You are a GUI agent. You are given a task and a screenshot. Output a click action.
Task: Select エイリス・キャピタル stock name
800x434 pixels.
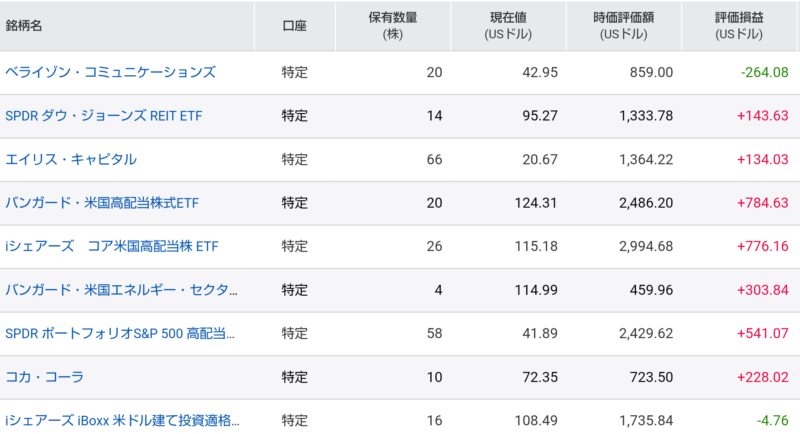pyautogui.click(x=71, y=159)
